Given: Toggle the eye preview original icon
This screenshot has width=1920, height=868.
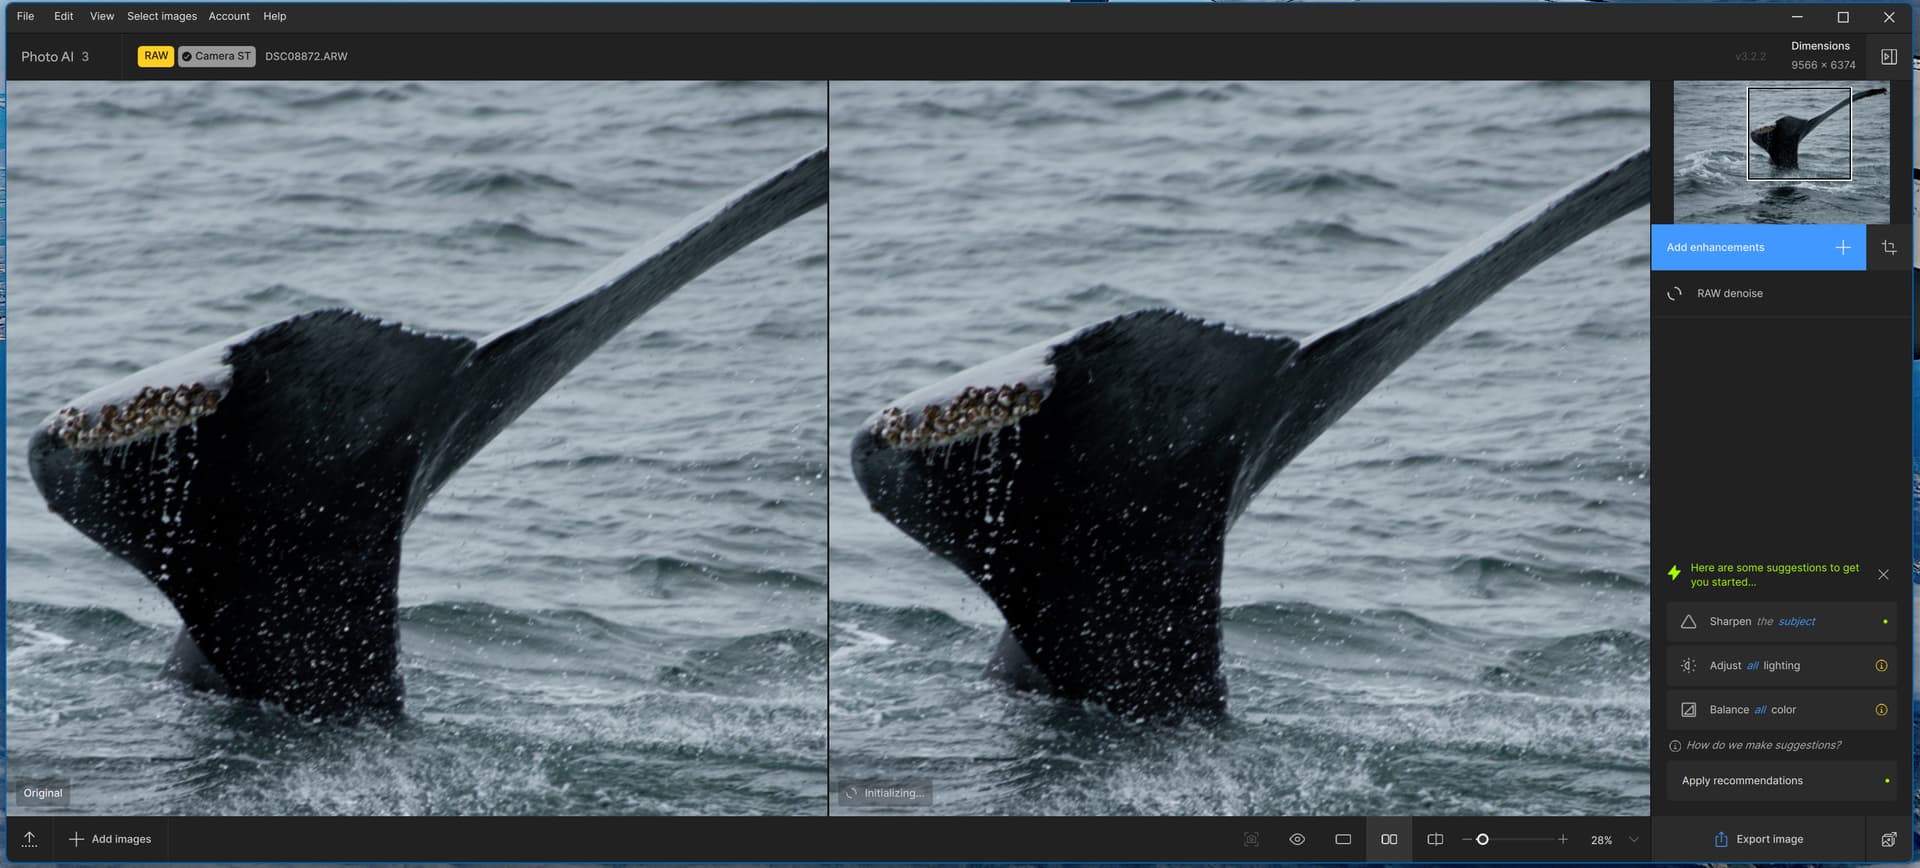Looking at the screenshot, I should (x=1297, y=839).
